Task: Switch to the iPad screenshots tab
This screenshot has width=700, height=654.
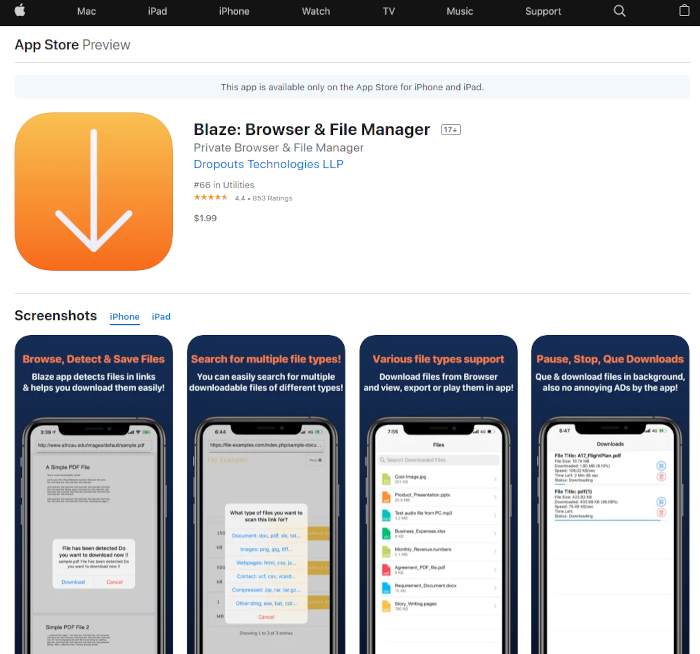Action: click(161, 317)
